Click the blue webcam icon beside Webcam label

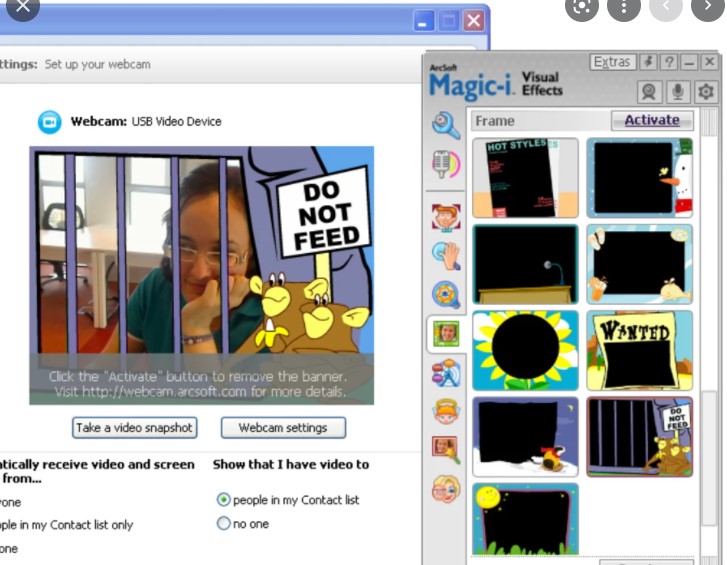(50, 122)
